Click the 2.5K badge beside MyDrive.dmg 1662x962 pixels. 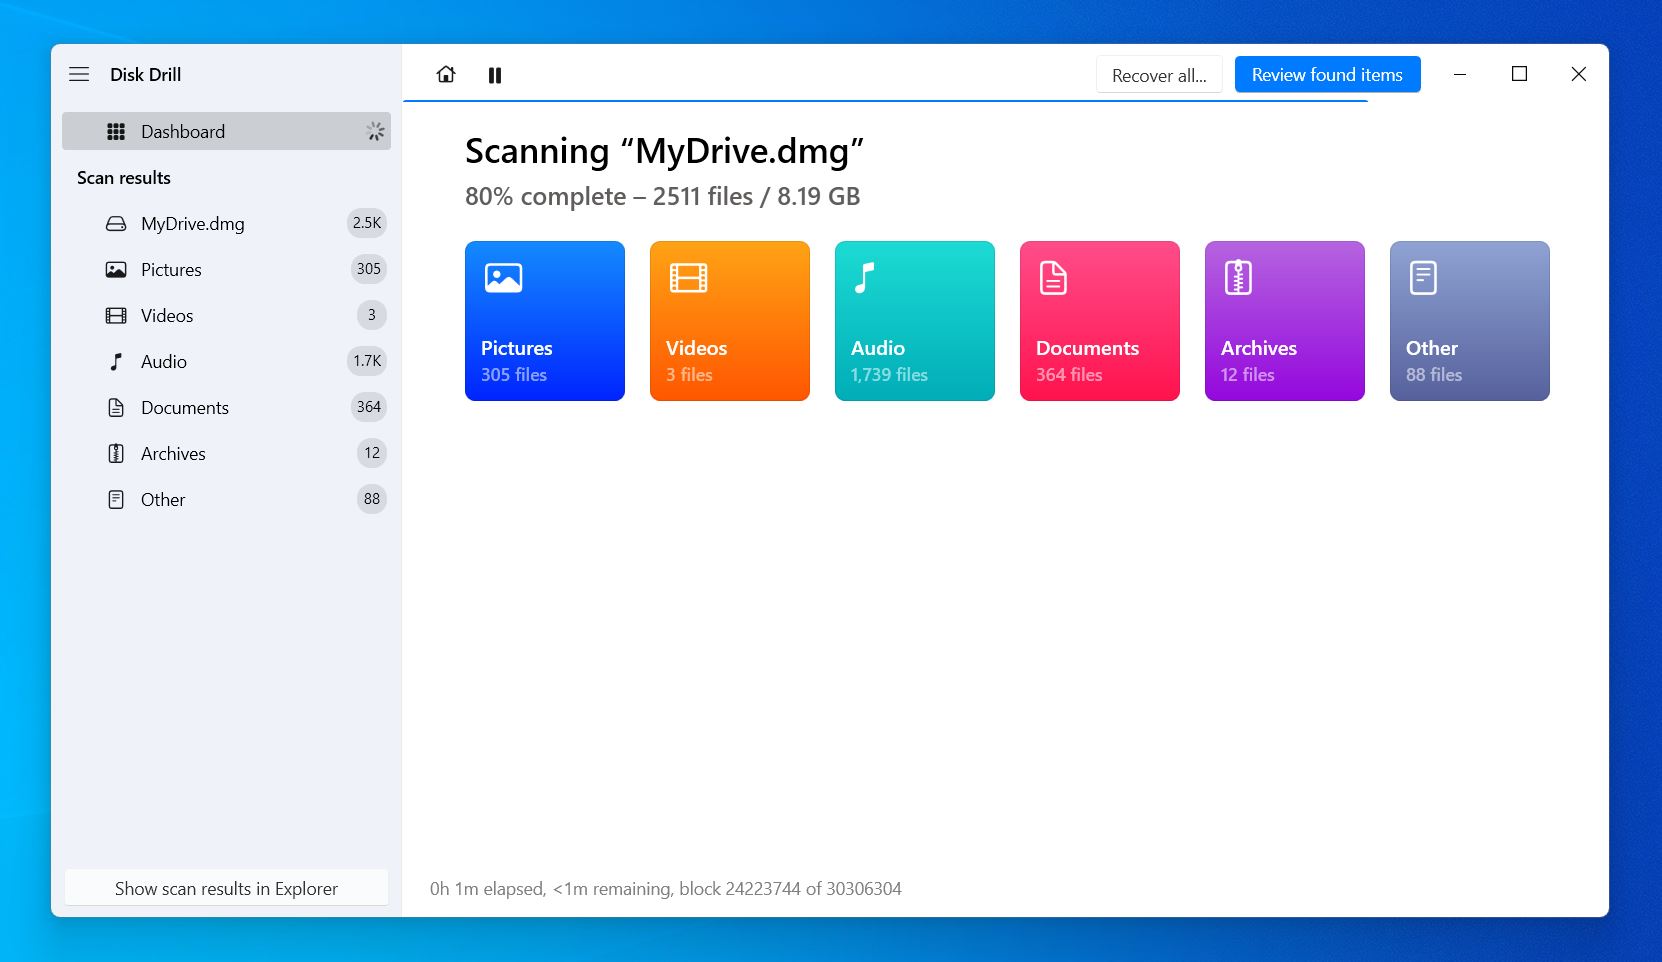[367, 223]
